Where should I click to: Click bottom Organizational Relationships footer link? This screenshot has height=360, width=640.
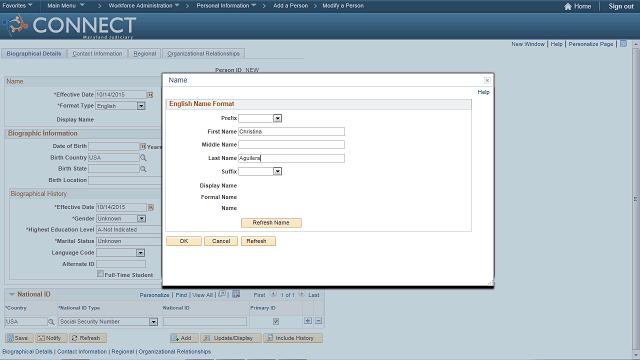click(175, 351)
